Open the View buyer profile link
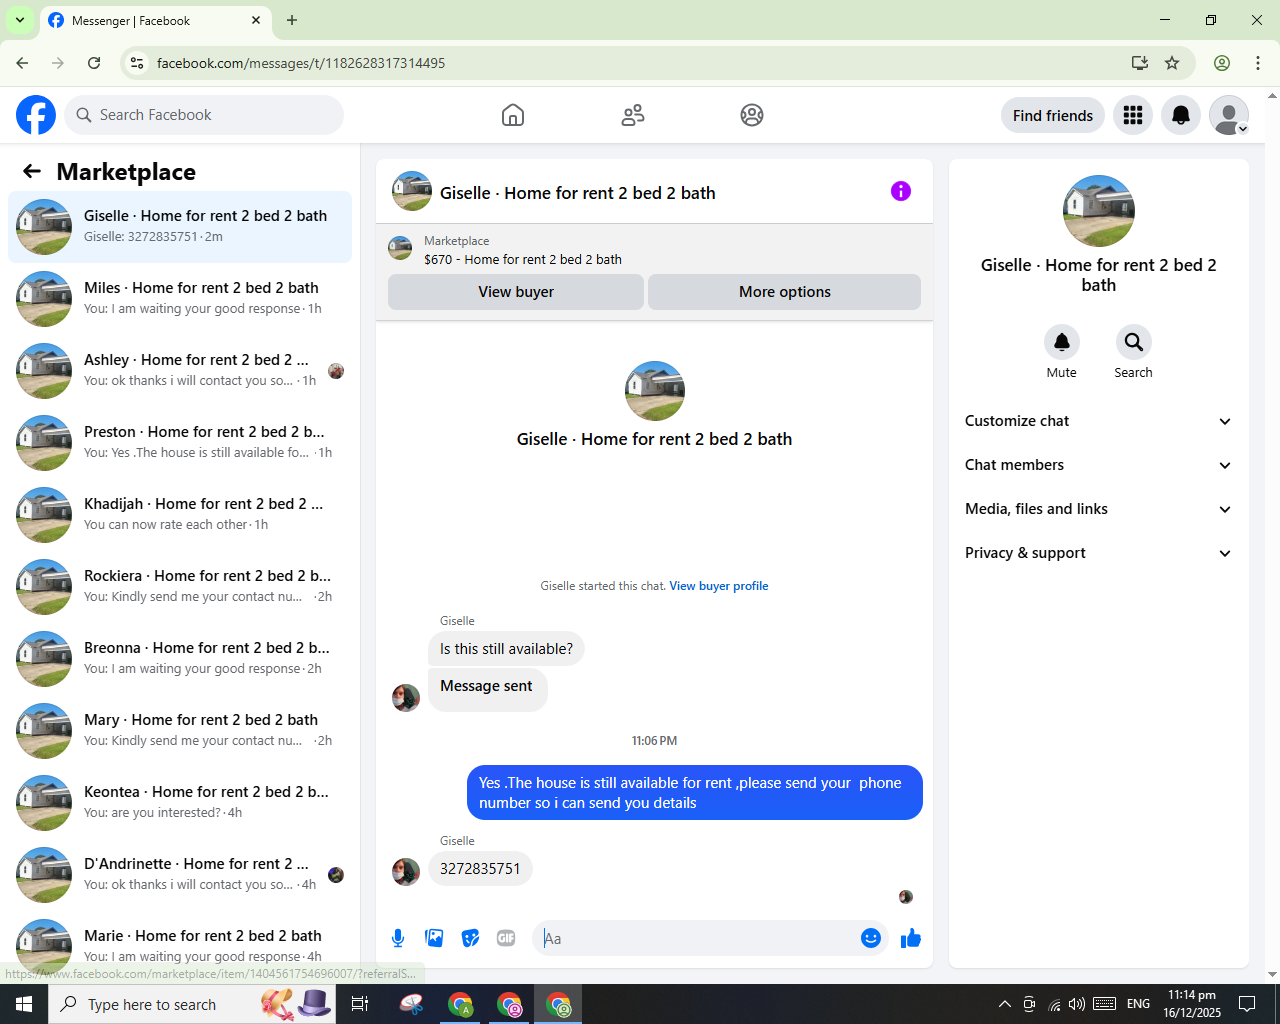 point(719,586)
